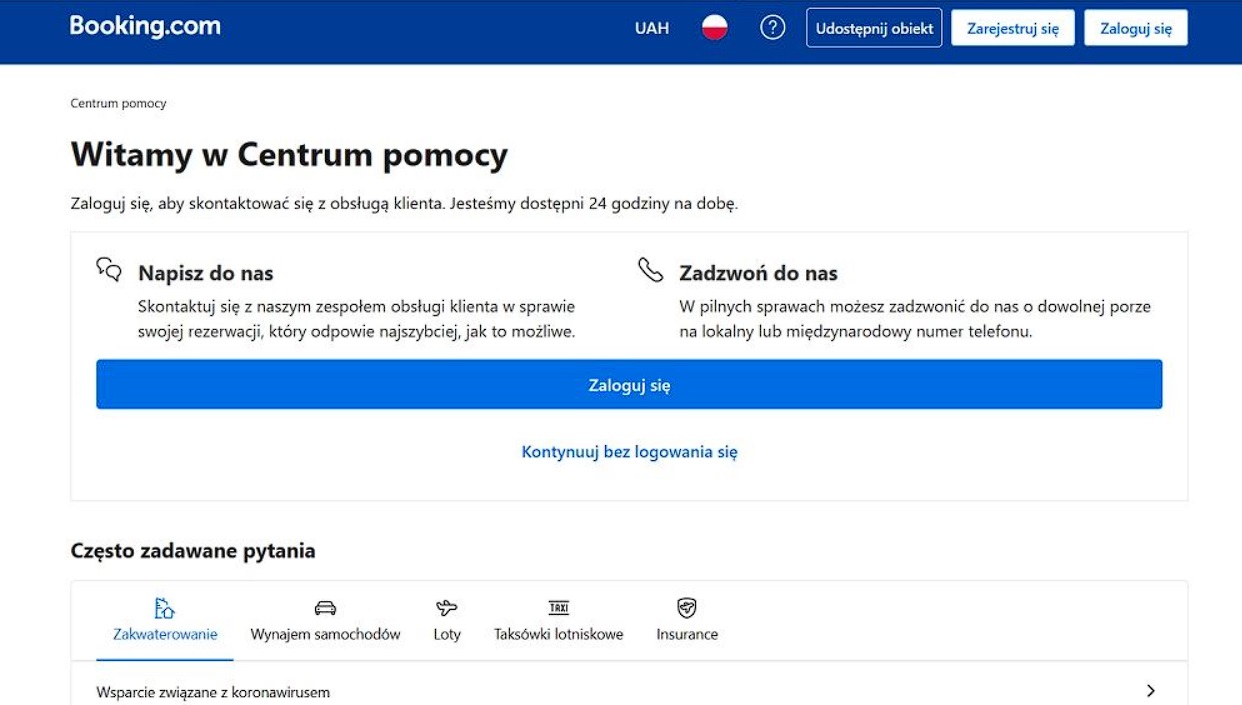Image resolution: width=1242 pixels, height=705 pixels.
Task: Click the Centrum pomocy breadcrumb
Action: (118, 103)
